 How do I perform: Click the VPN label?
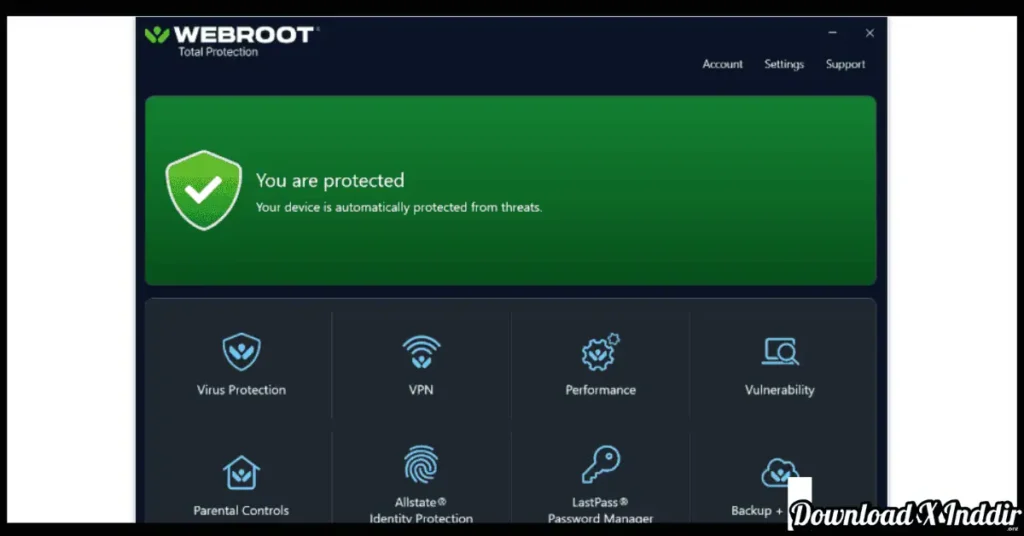[421, 390]
